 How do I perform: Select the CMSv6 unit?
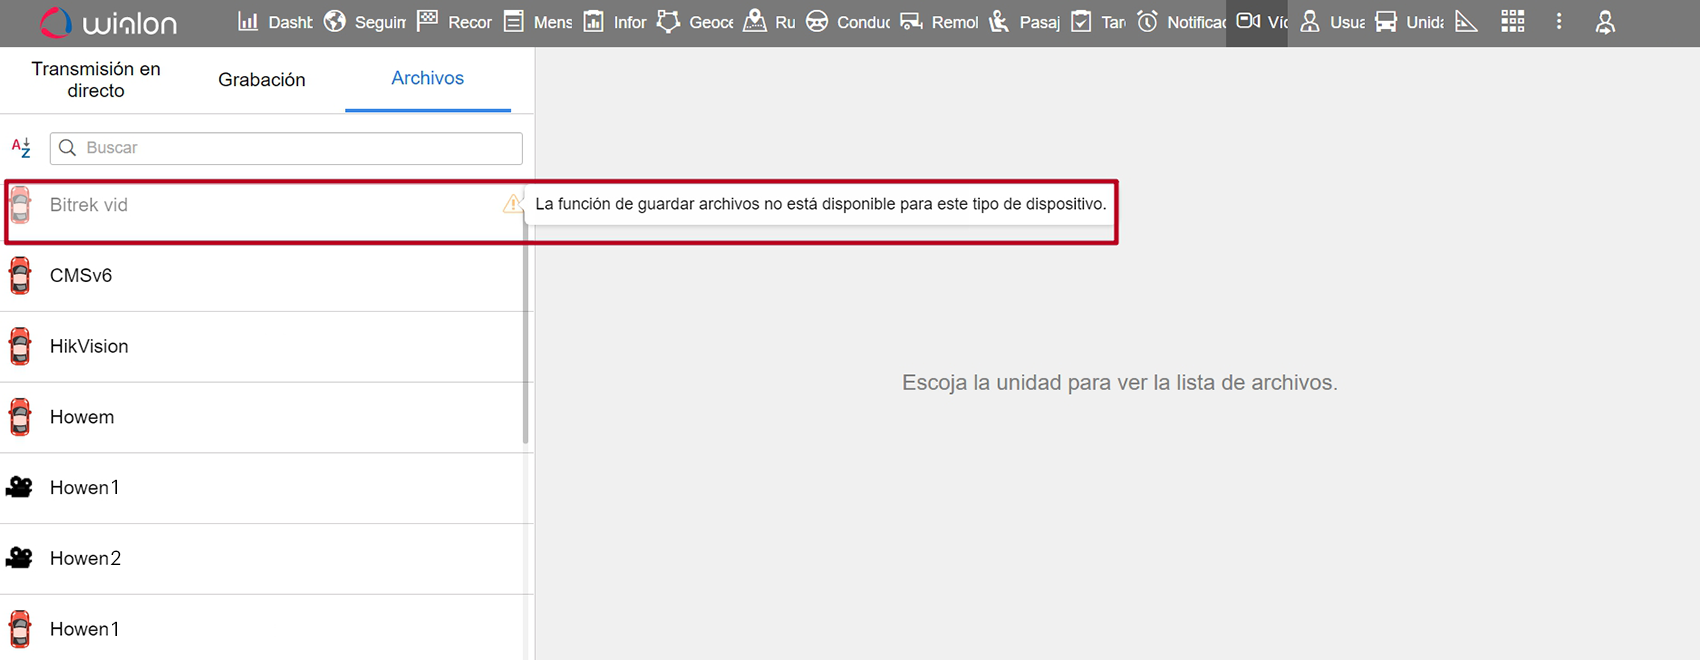click(81, 275)
